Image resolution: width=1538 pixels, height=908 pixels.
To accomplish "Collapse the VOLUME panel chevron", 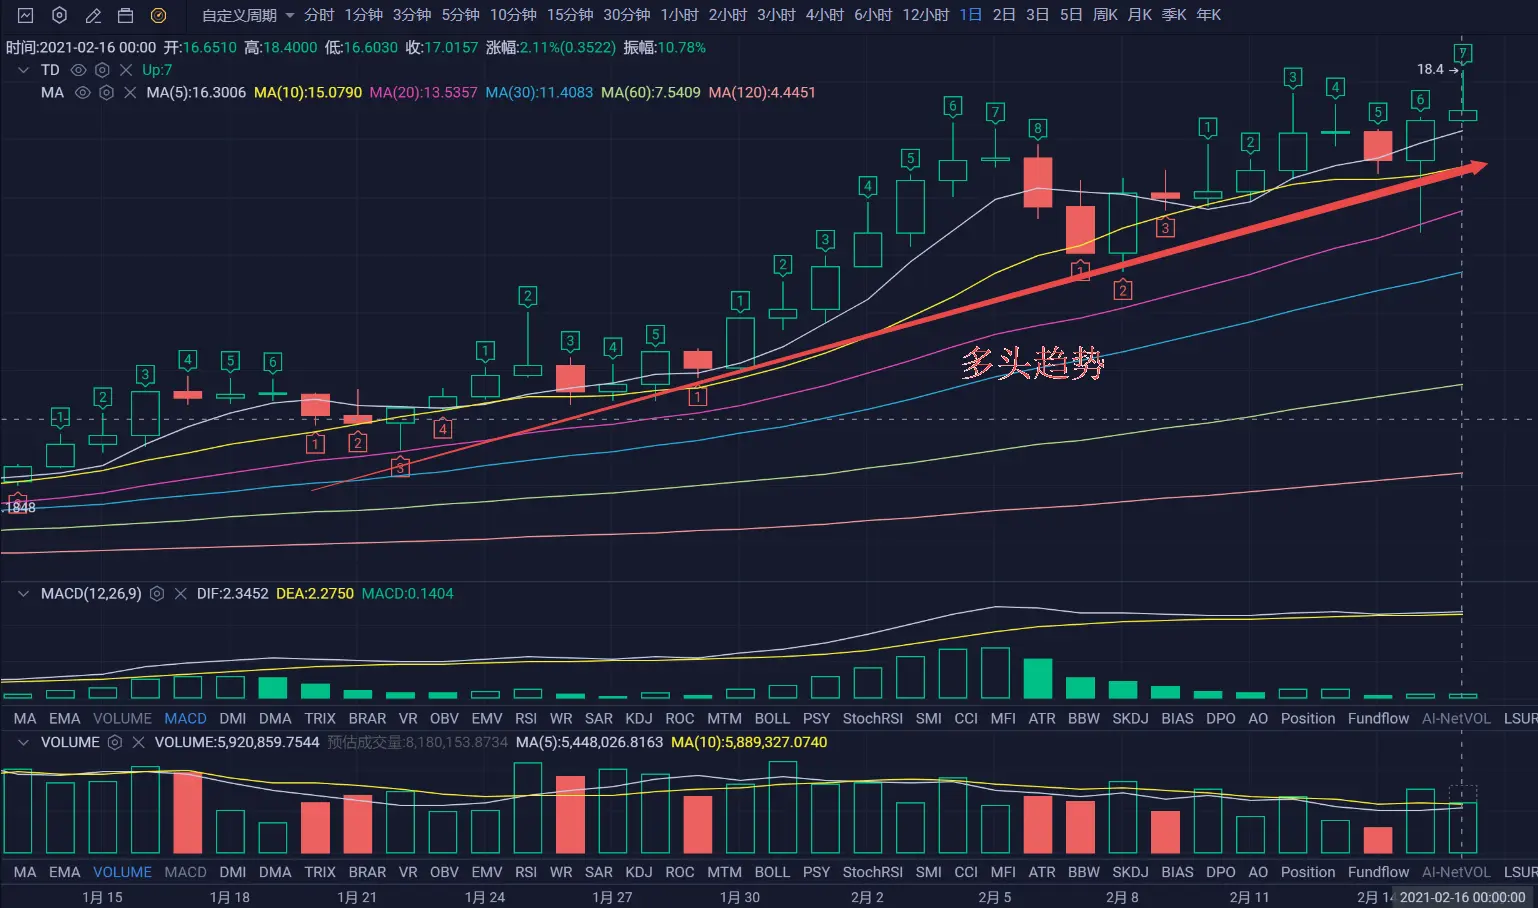I will pos(23,742).
